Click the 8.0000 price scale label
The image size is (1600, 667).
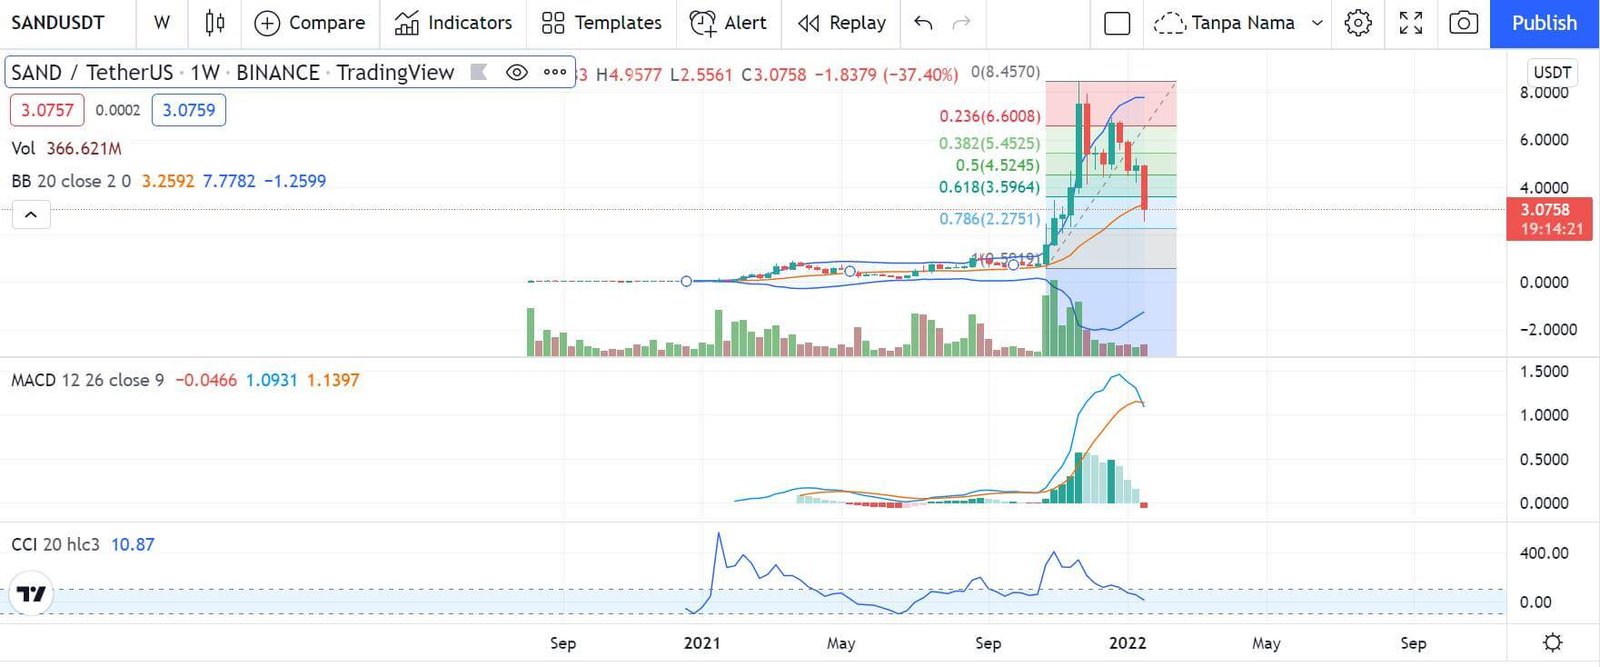pos(1544,92)
